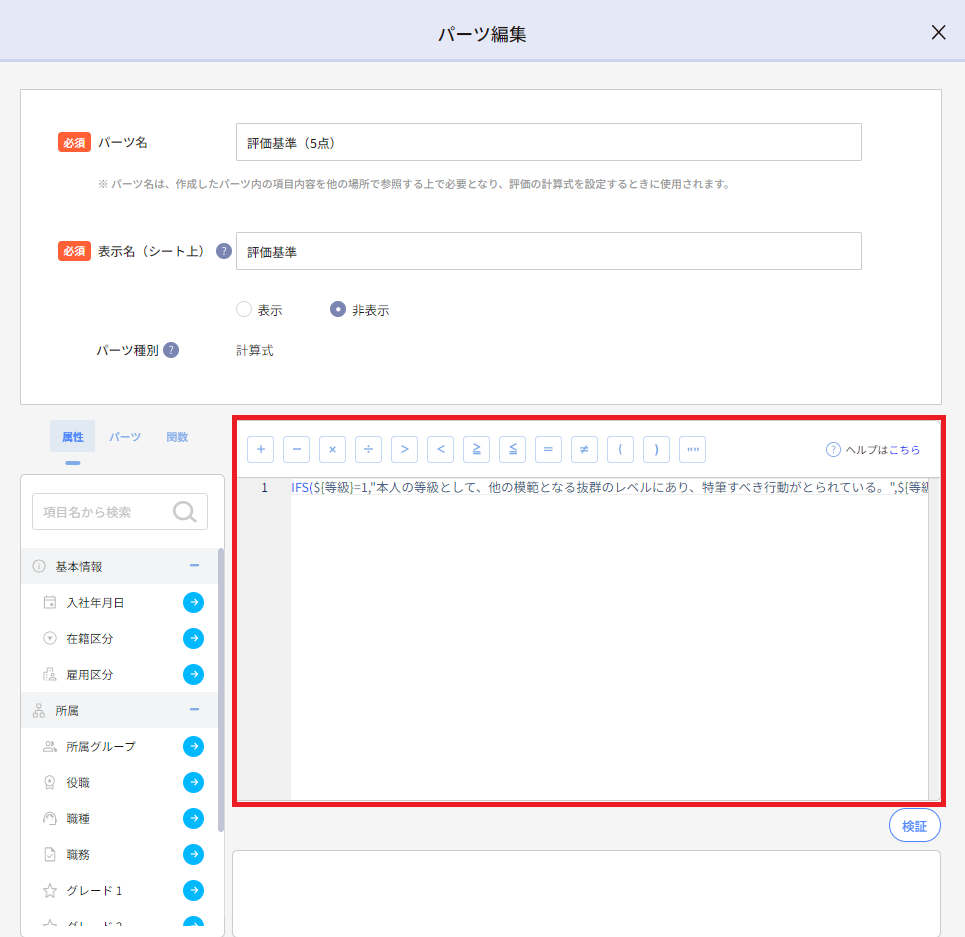Image resolution: width=965 pixels, height=937 pixels.
Task: Insert the multiplication operator button
Action: pos(332,450)
